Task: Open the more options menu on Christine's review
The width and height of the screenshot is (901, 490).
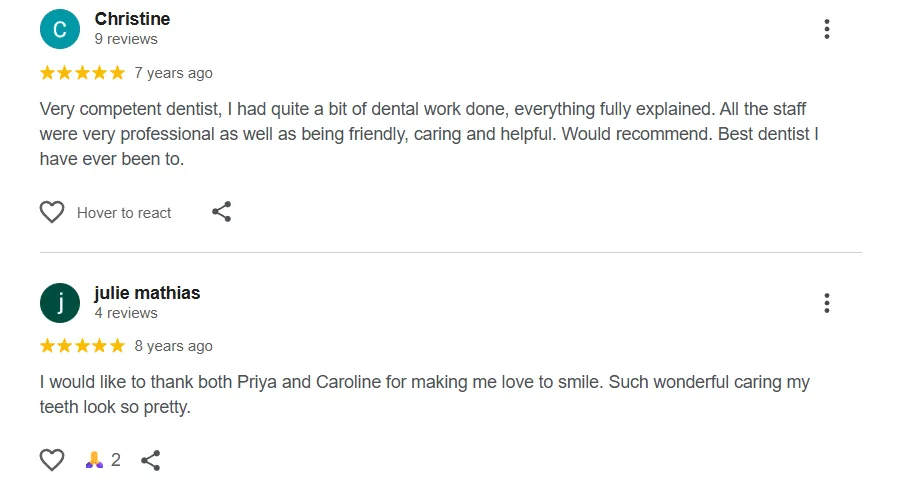Action: (x=826, y=29)
